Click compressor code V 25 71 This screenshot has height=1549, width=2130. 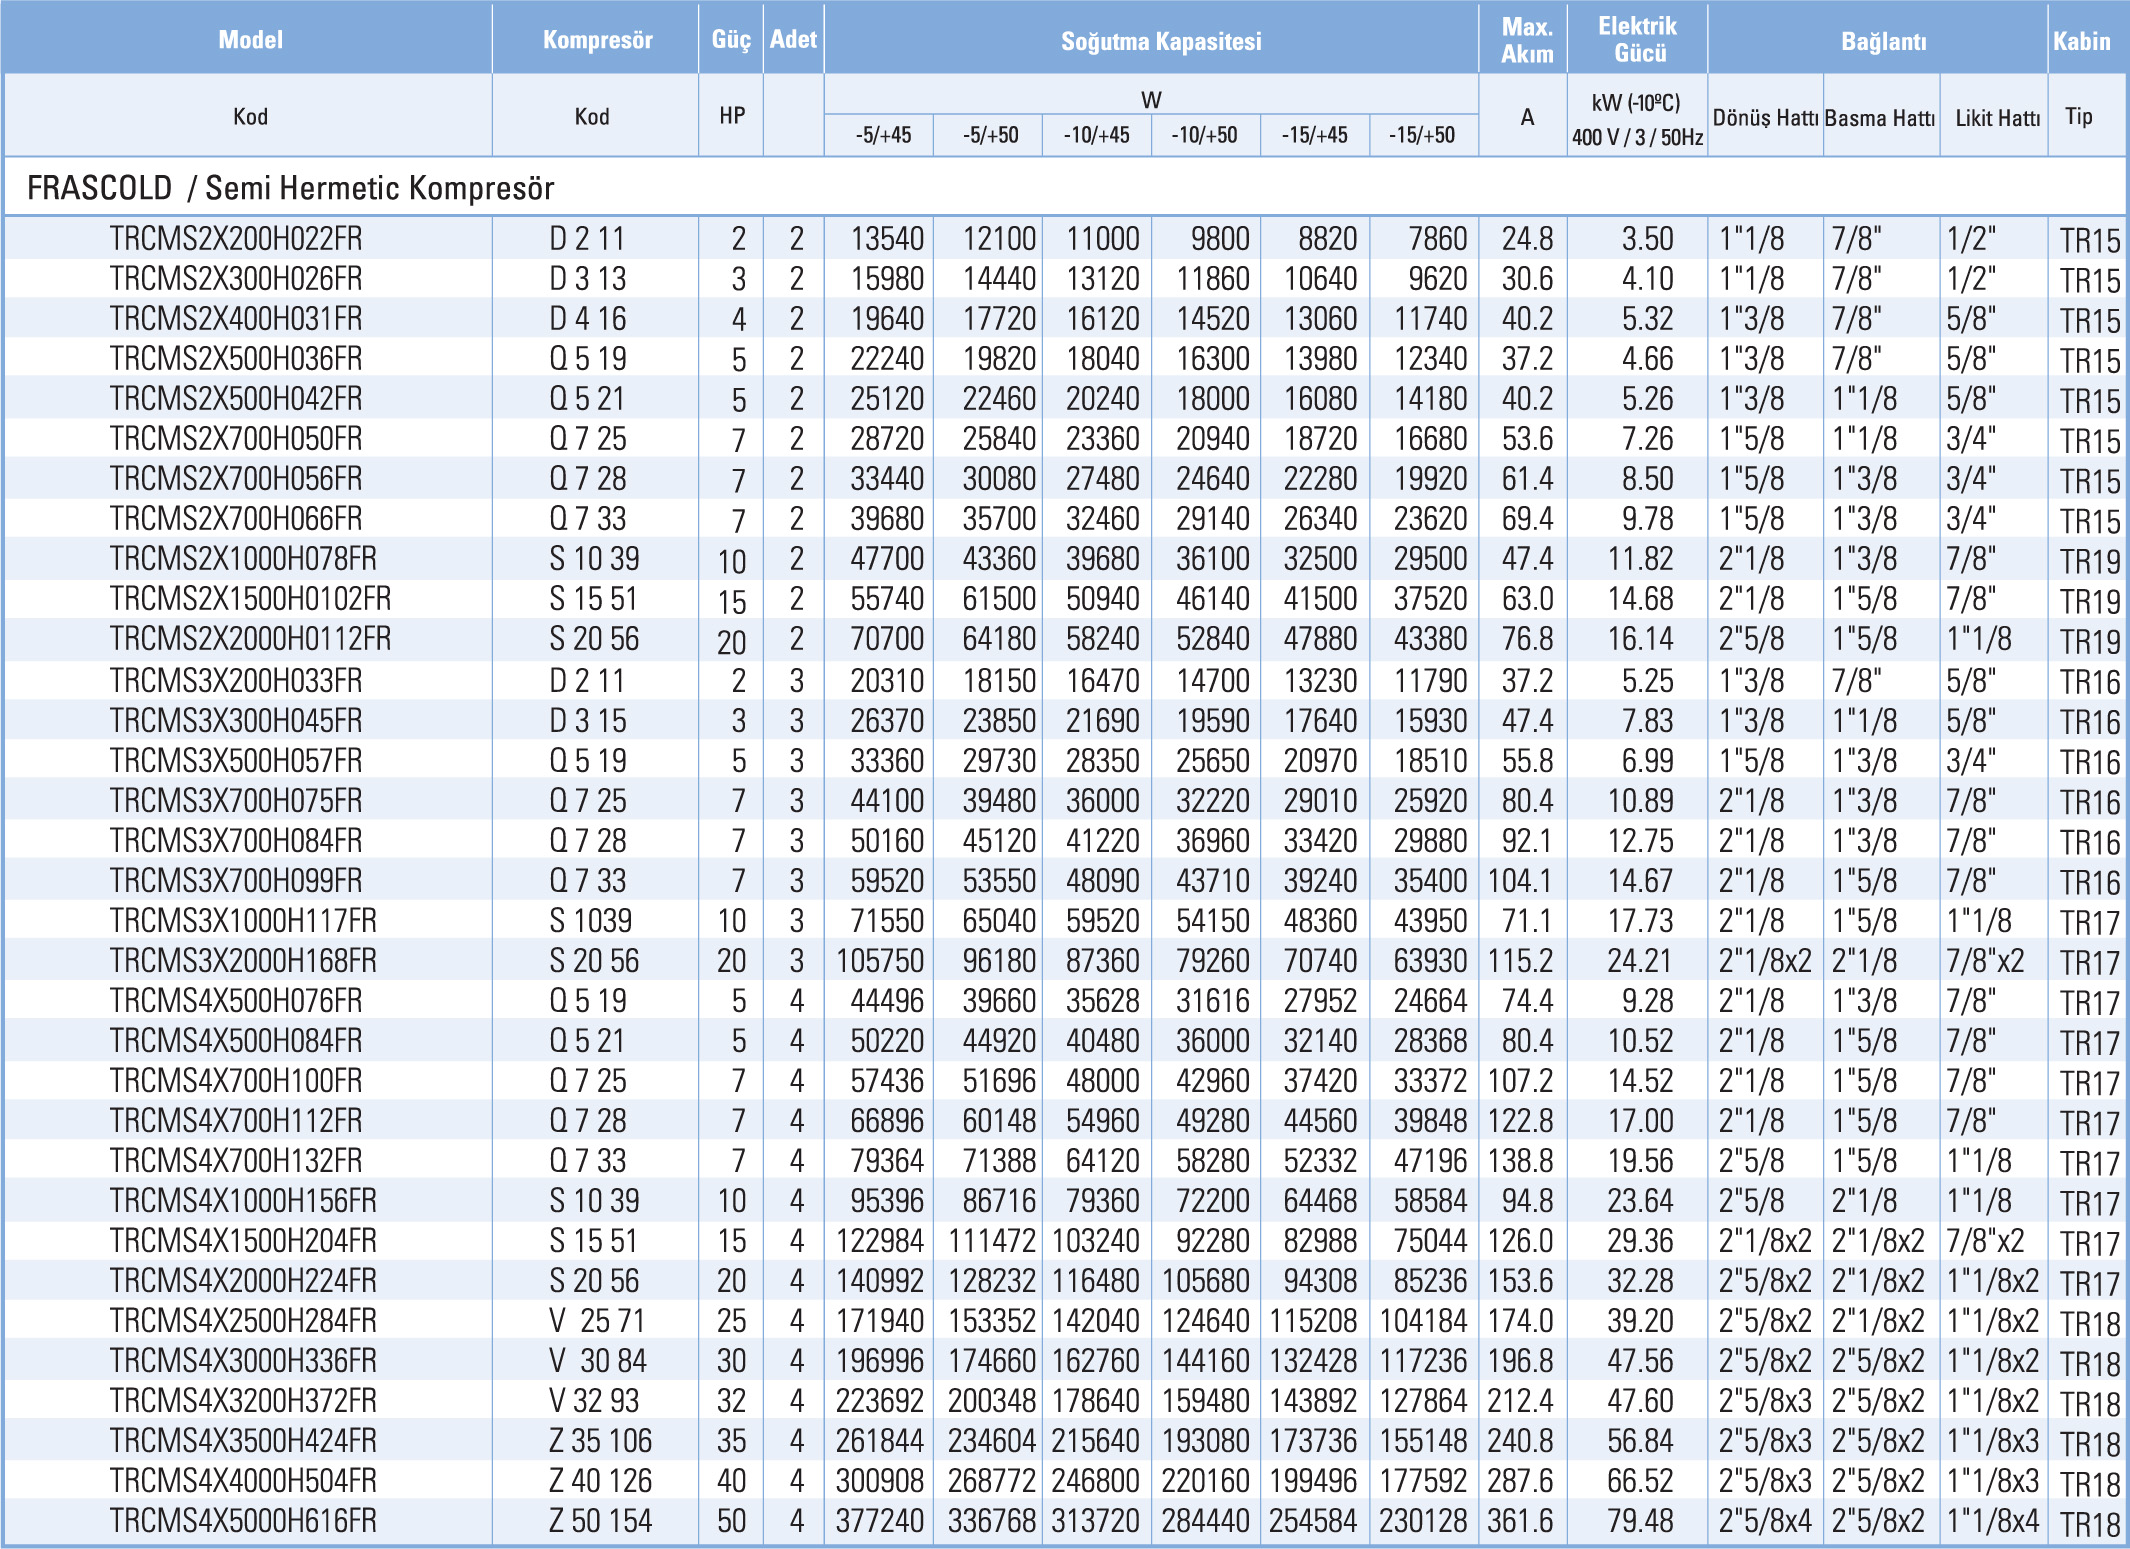[x=597, y=1321]
